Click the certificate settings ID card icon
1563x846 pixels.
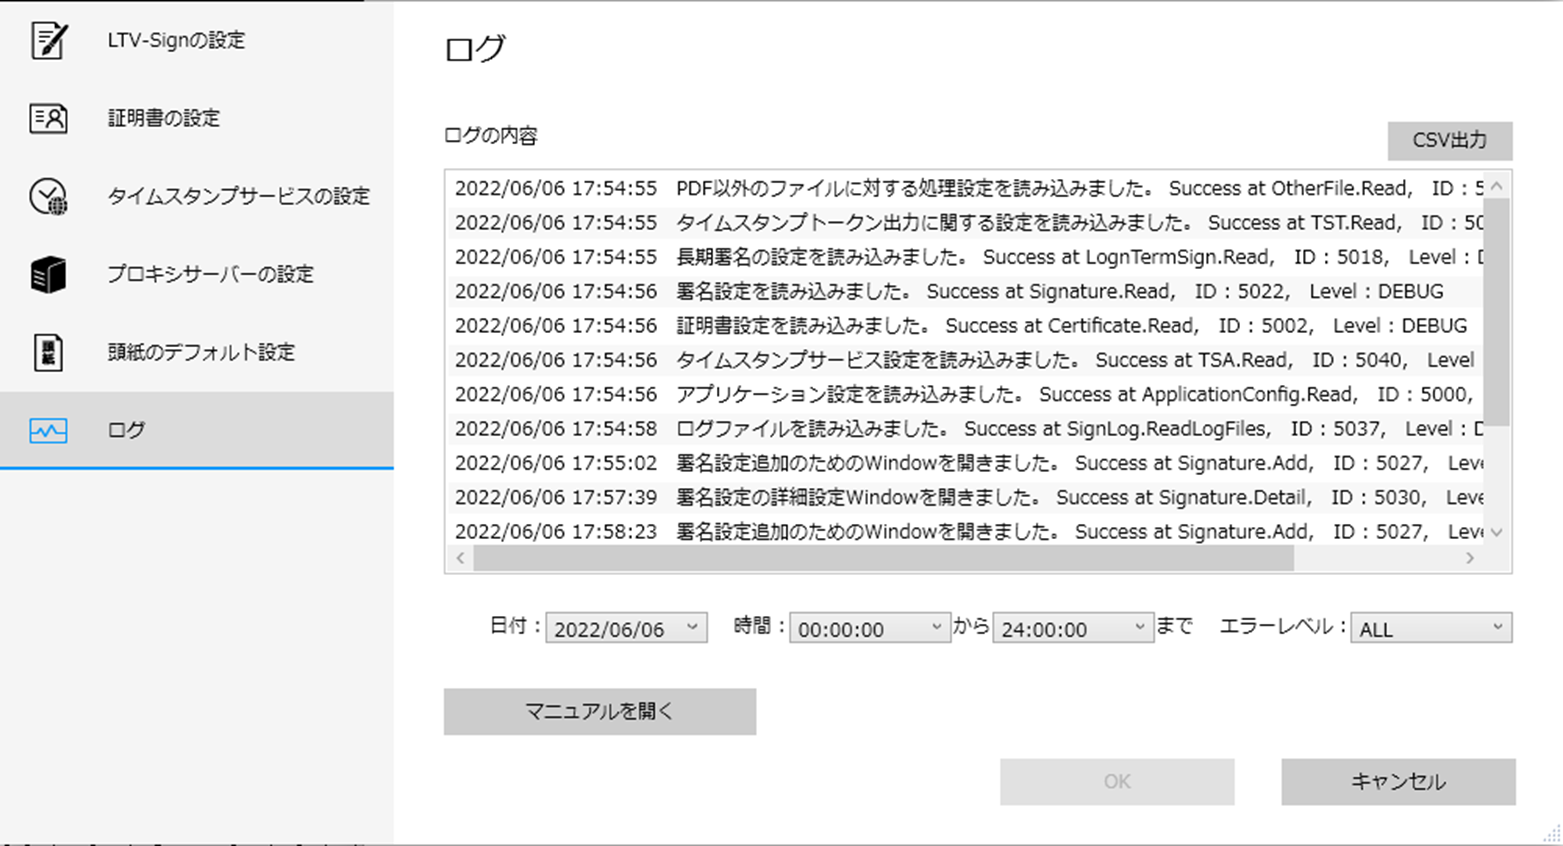[x=48, y=119]
